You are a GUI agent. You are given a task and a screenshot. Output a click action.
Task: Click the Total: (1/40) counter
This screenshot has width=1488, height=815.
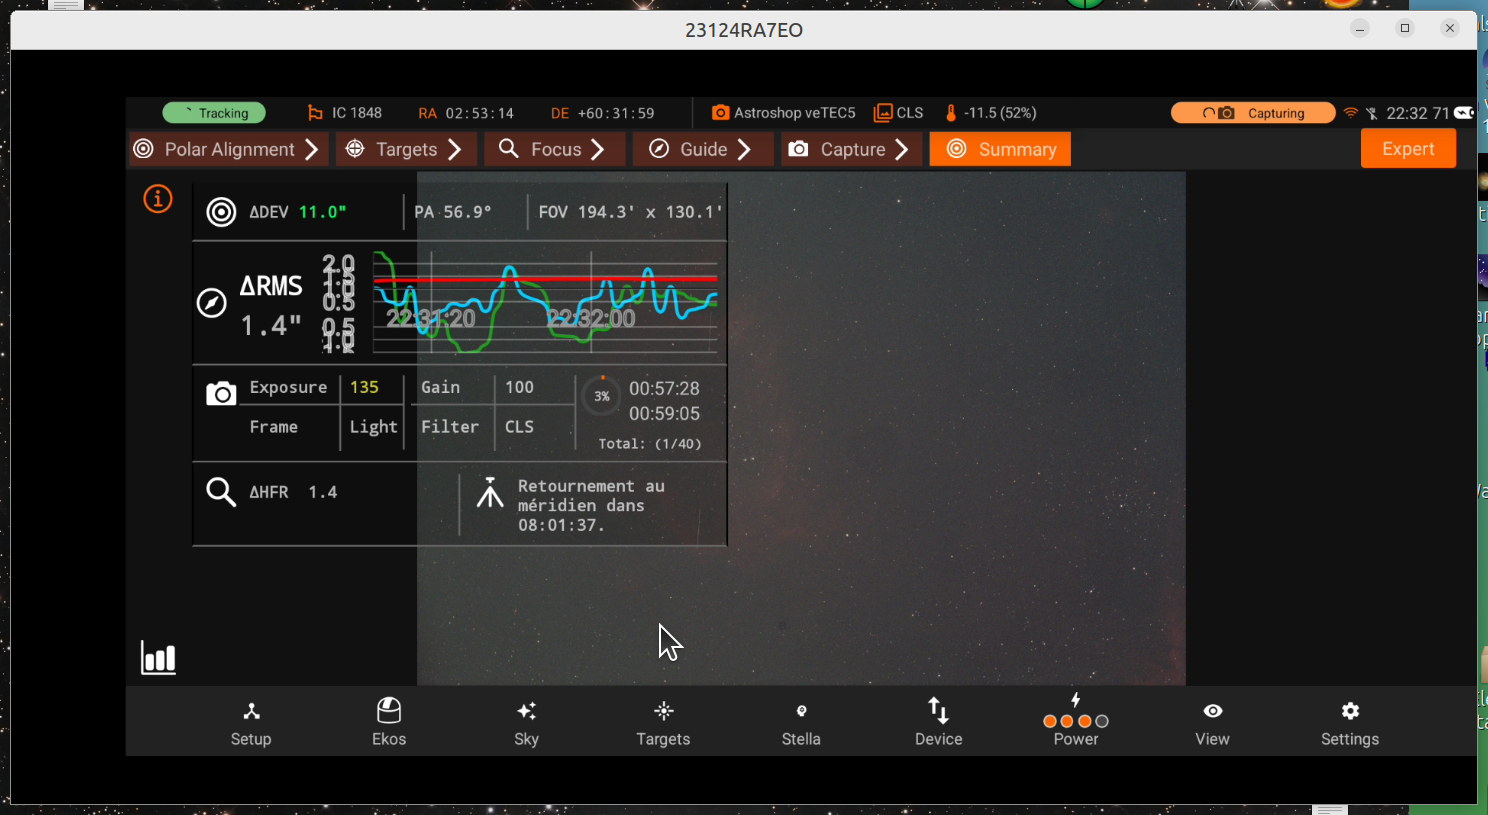tap(650, 444)
